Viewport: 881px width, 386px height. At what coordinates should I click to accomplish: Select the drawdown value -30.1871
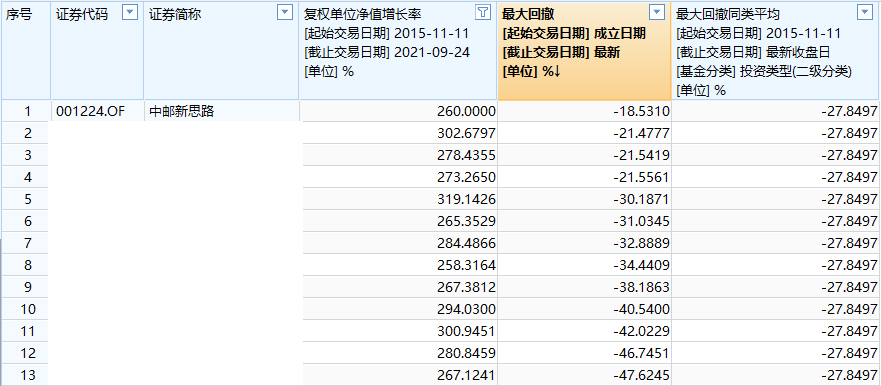(642, 199)
